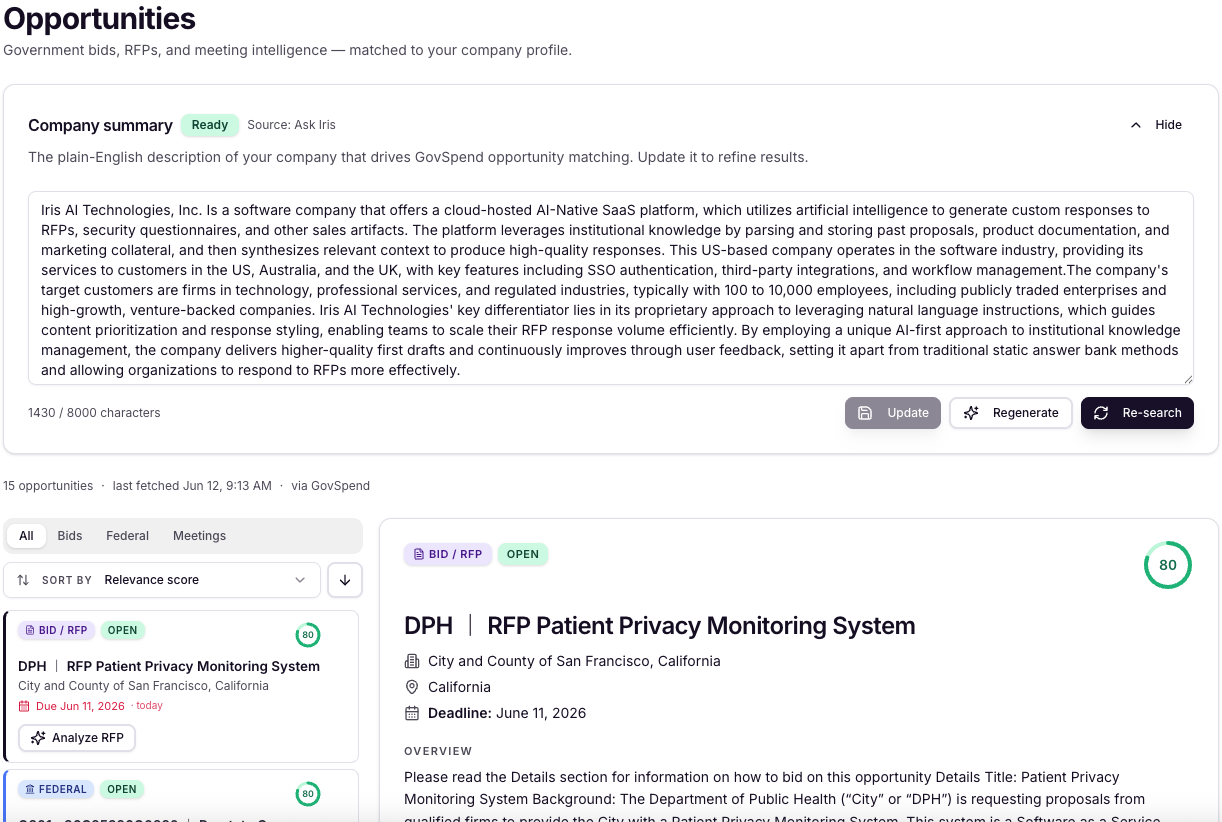Click the Analyze RFP button
Viewport: 1222px width, 822px height.
(77, 738)
